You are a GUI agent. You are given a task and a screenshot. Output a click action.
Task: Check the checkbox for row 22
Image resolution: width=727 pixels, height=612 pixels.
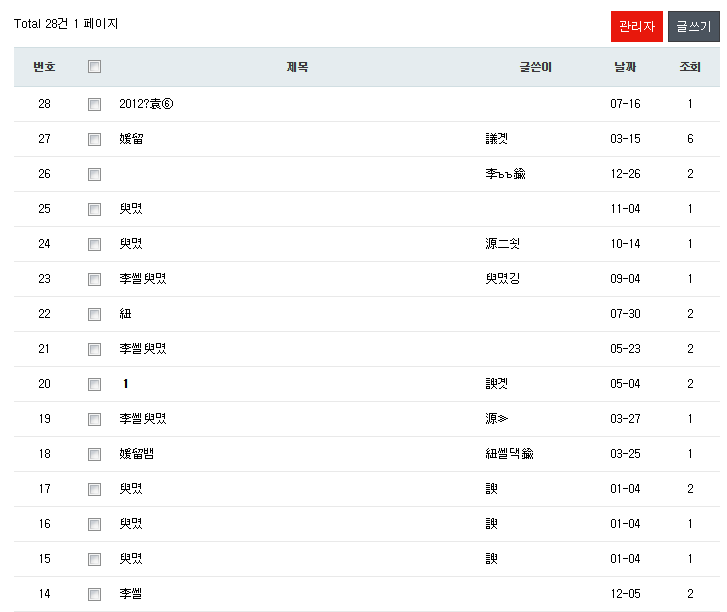pos(95,314)
